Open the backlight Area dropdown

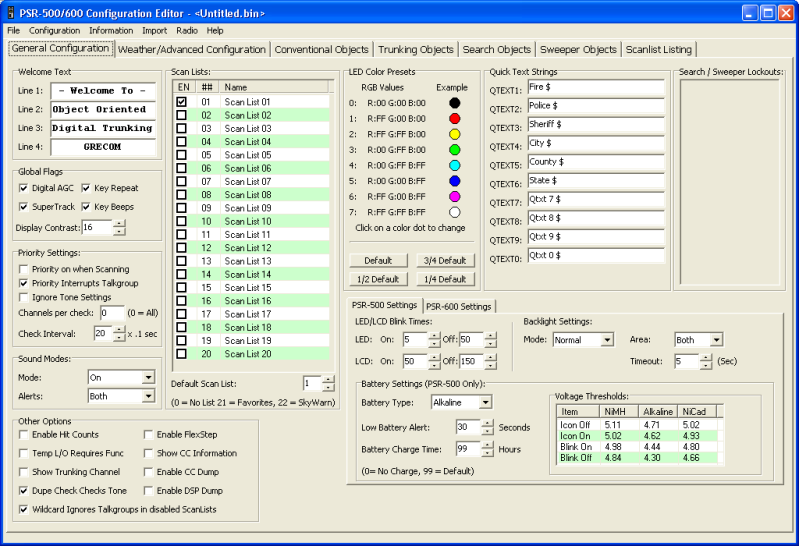coord(715,340)
